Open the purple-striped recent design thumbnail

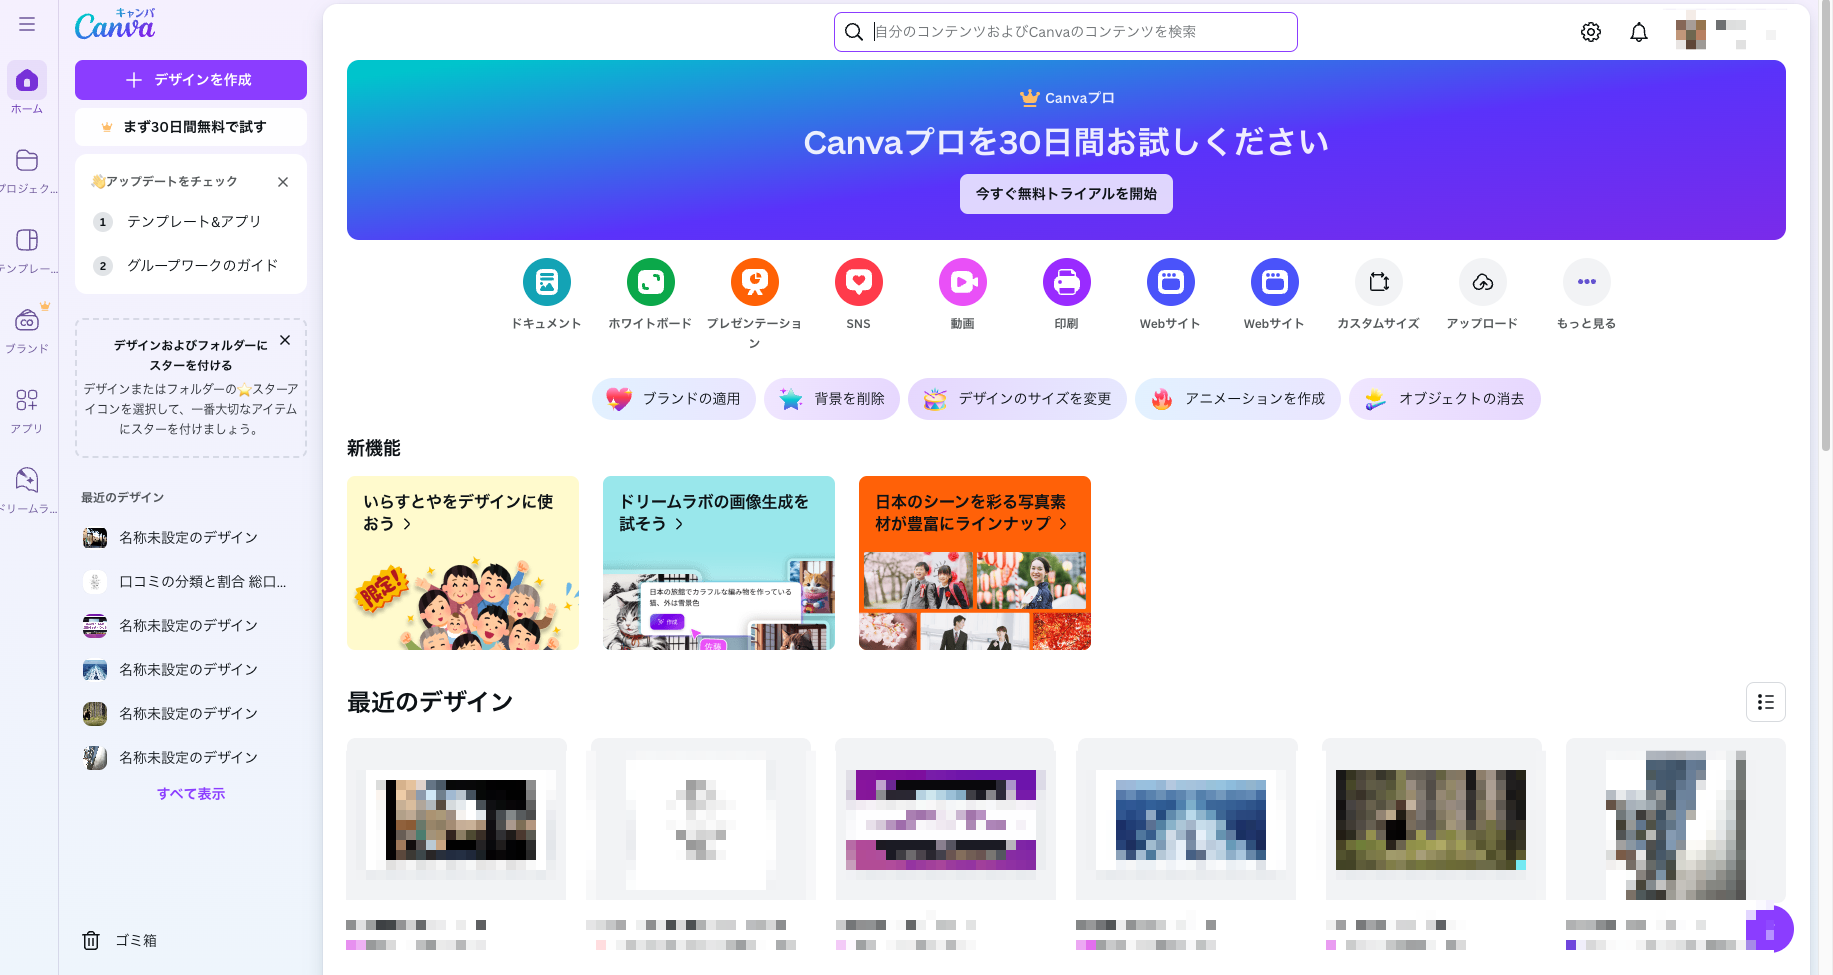(946, 820)
